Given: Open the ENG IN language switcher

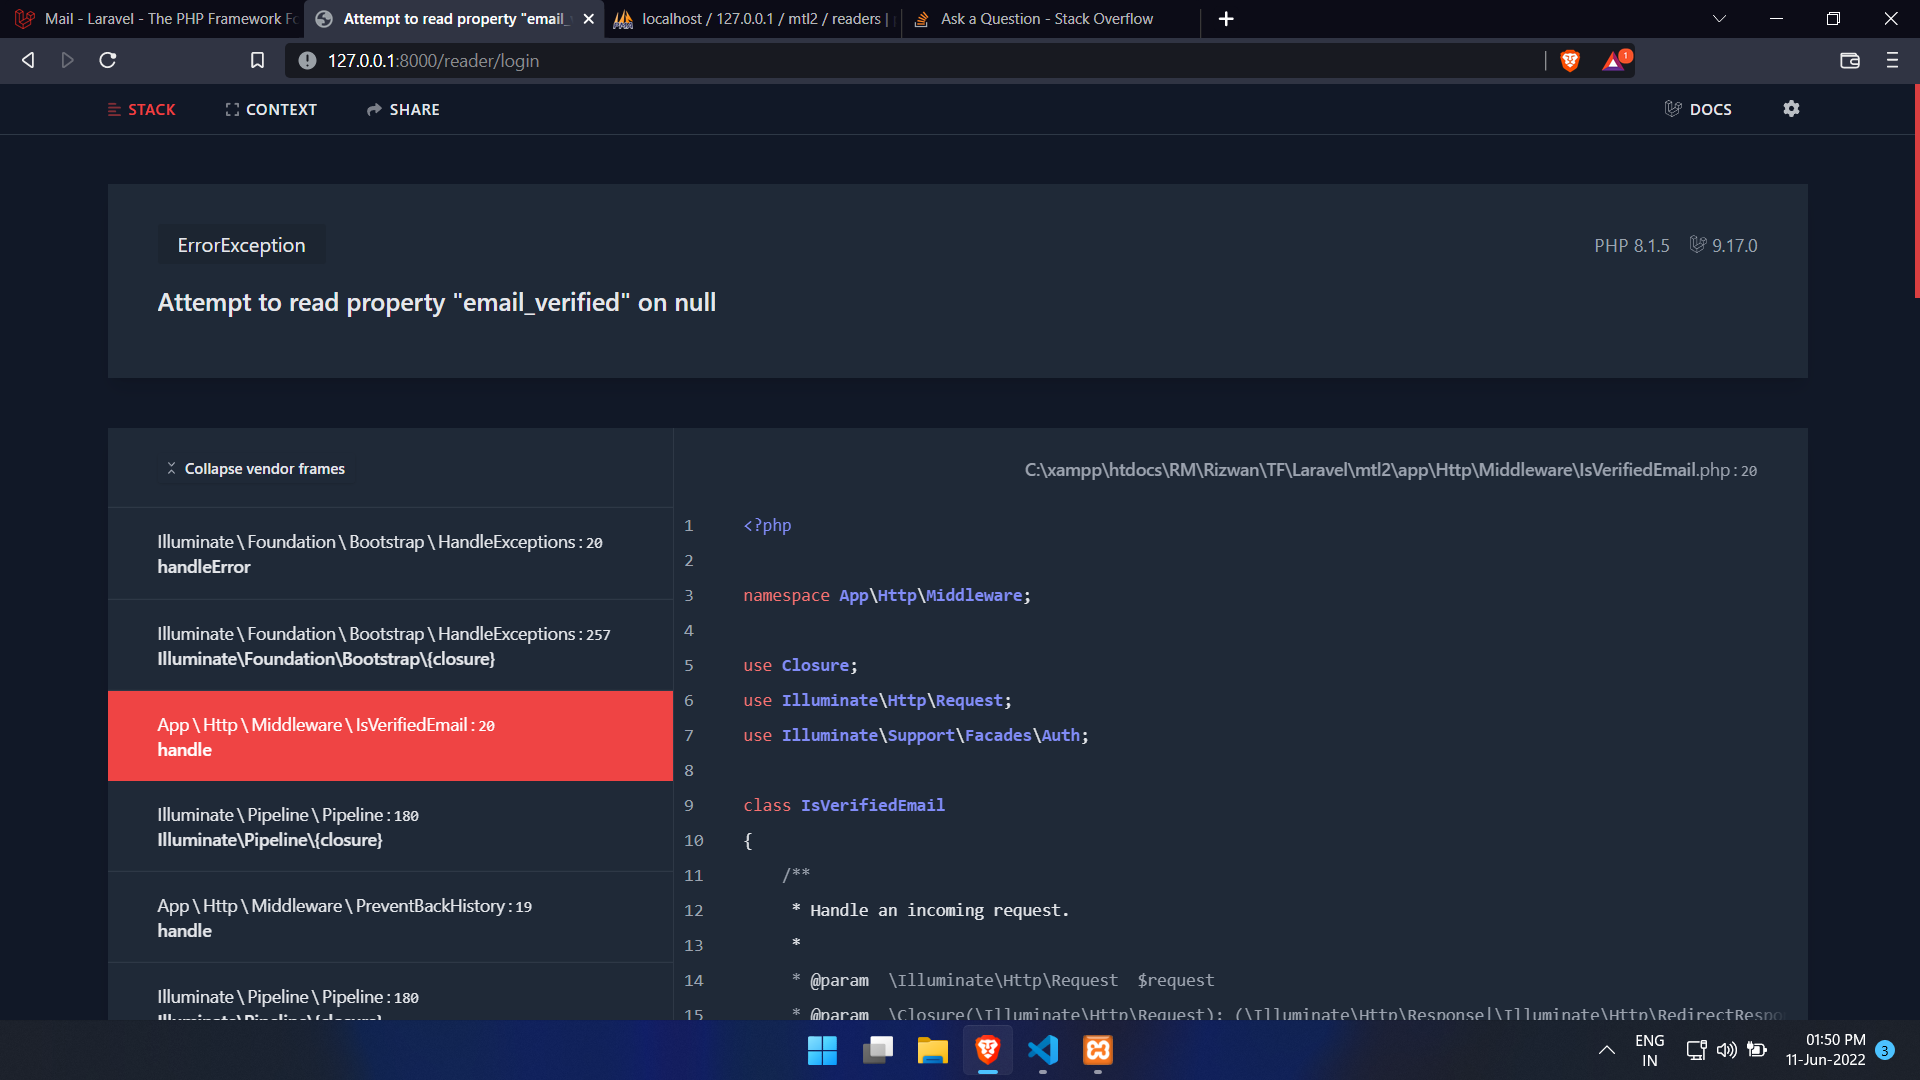Looking at the screenshot, I should tap(1650, 1050).
